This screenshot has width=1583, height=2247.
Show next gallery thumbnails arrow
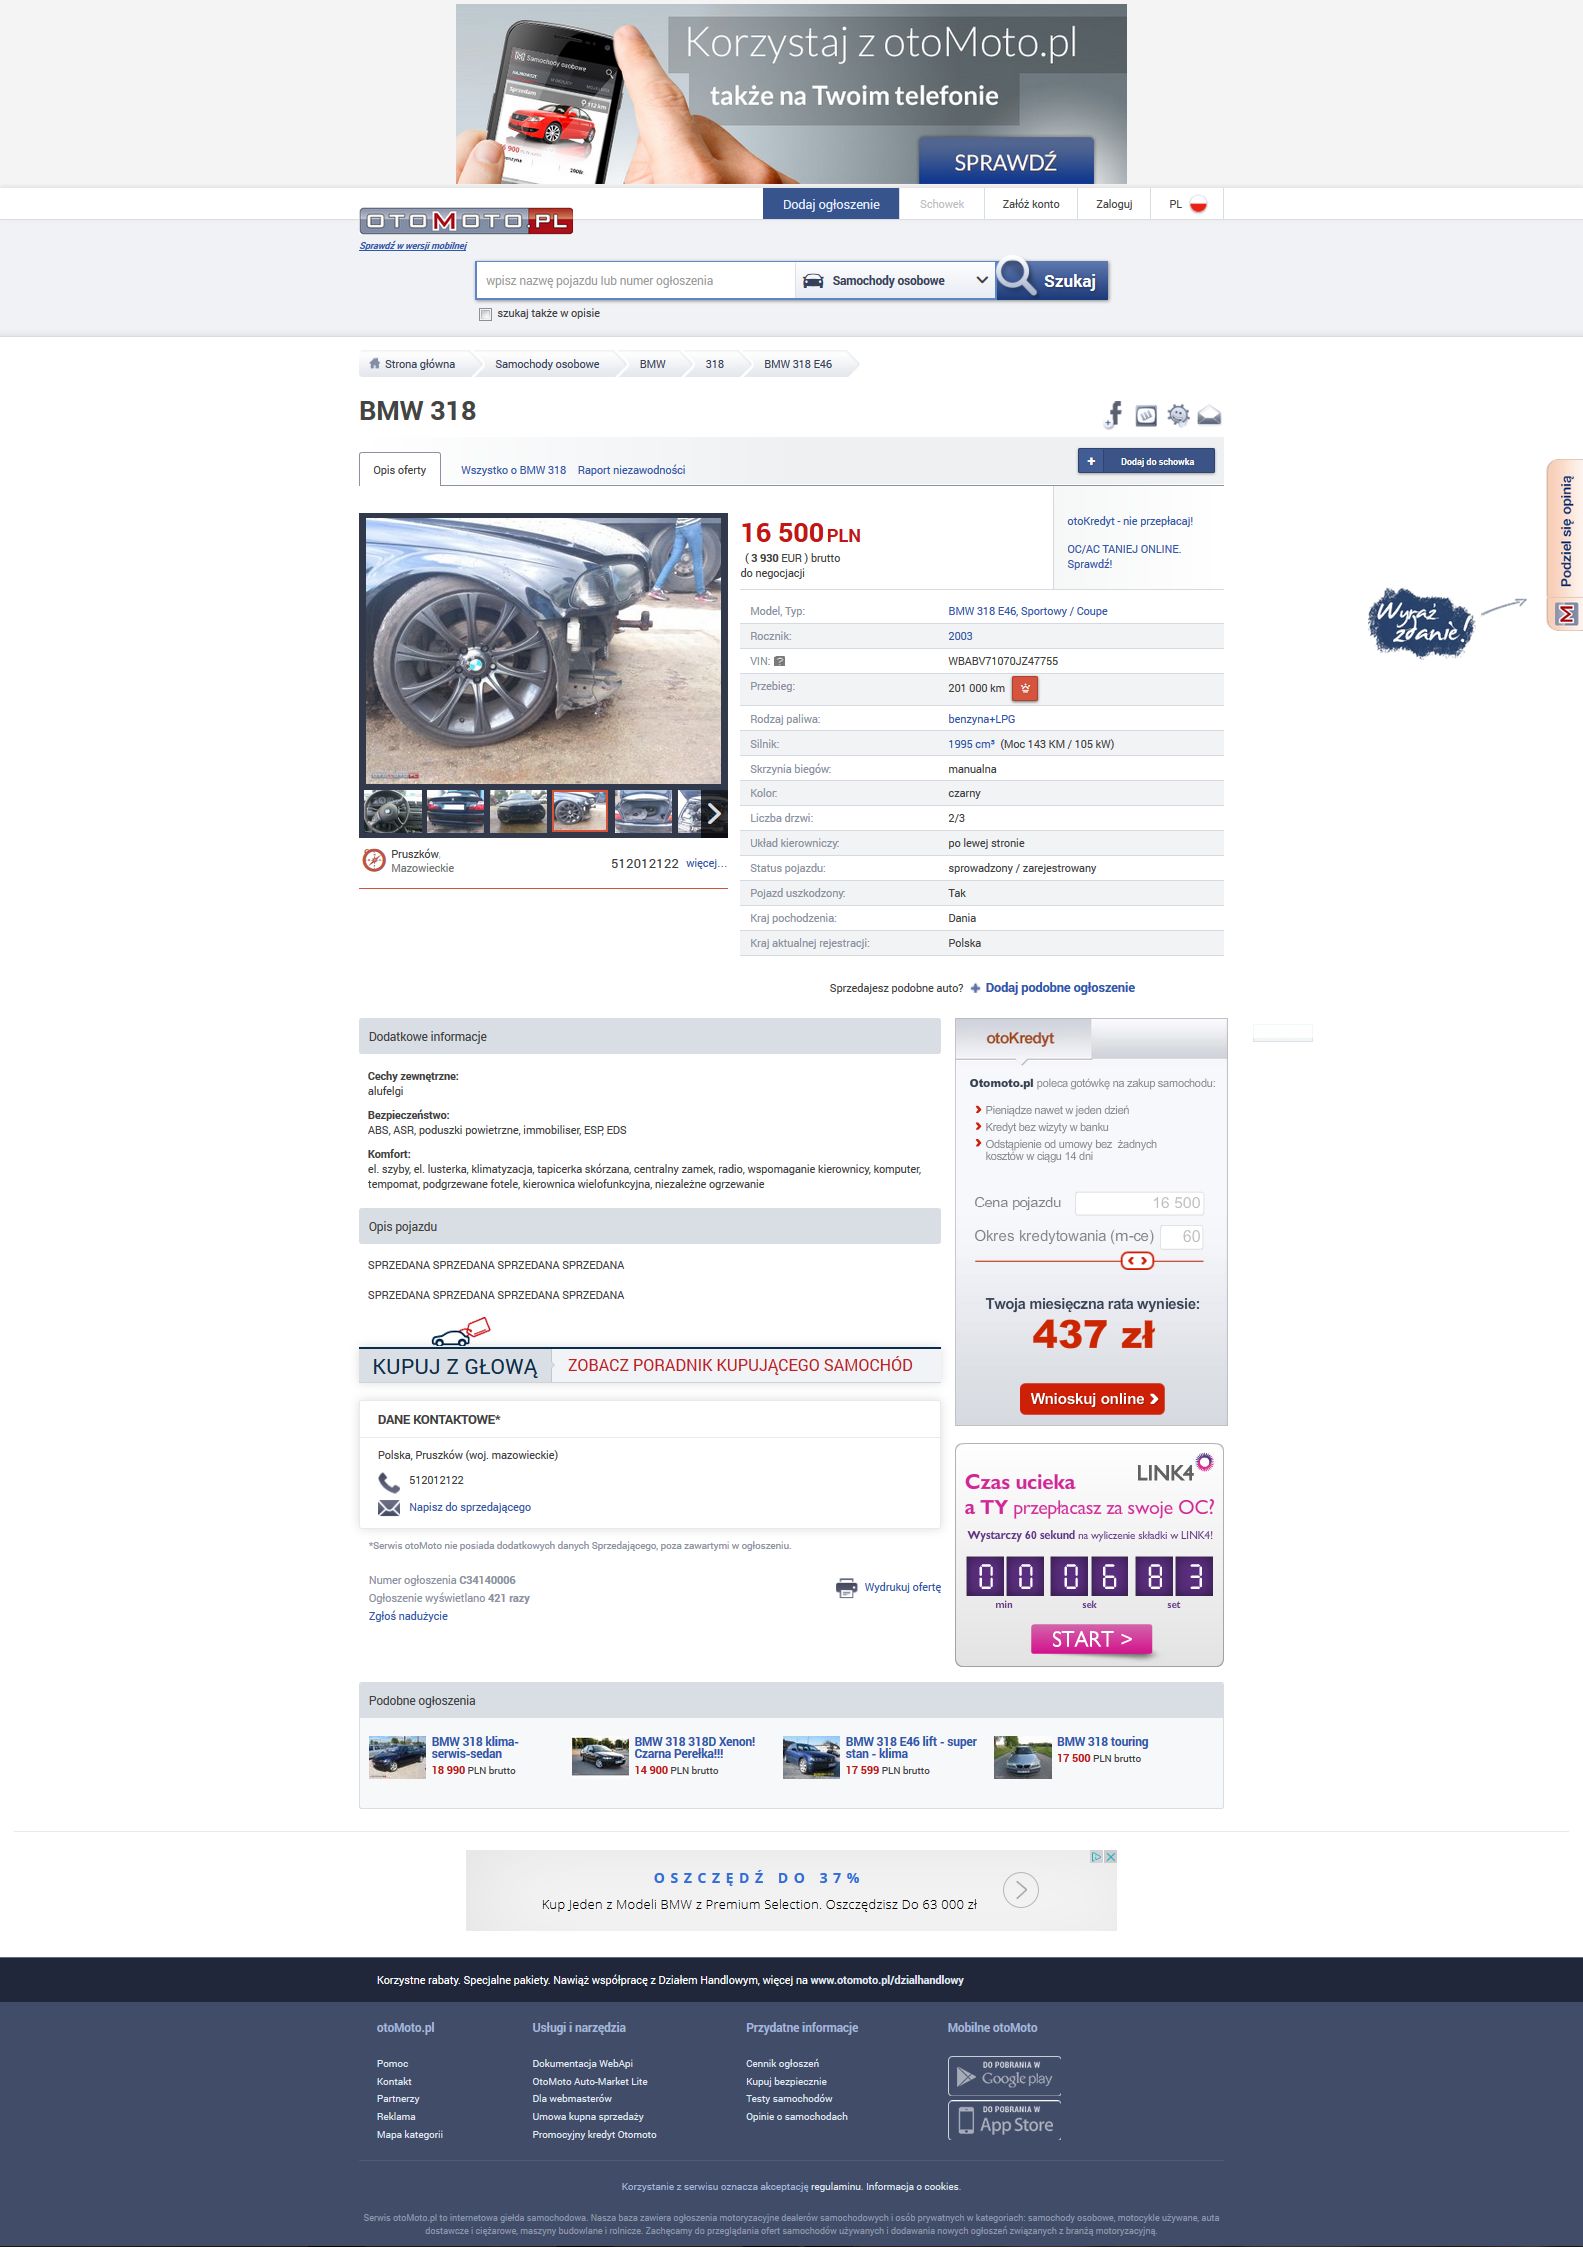click(x=714, y=813)
